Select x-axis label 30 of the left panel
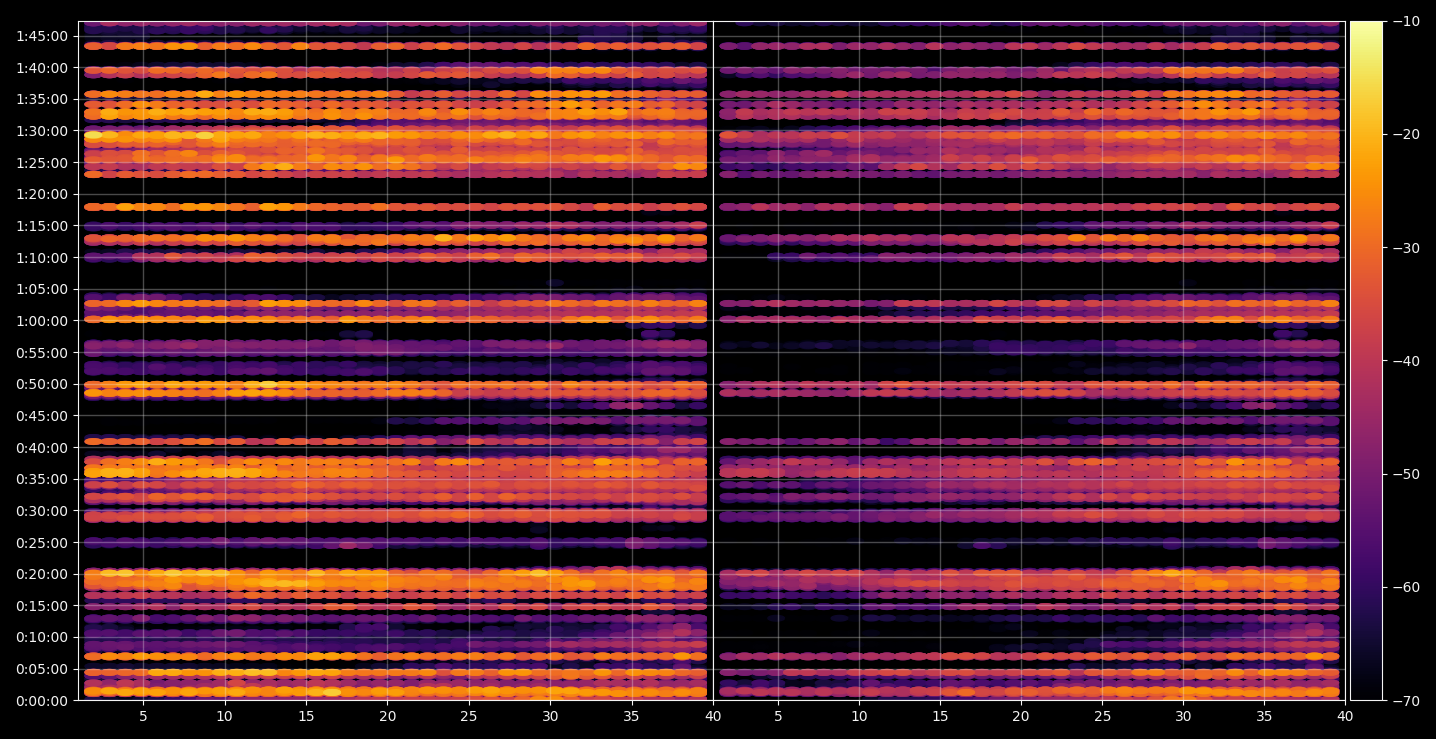1436x739 pixels. [550, 716]
